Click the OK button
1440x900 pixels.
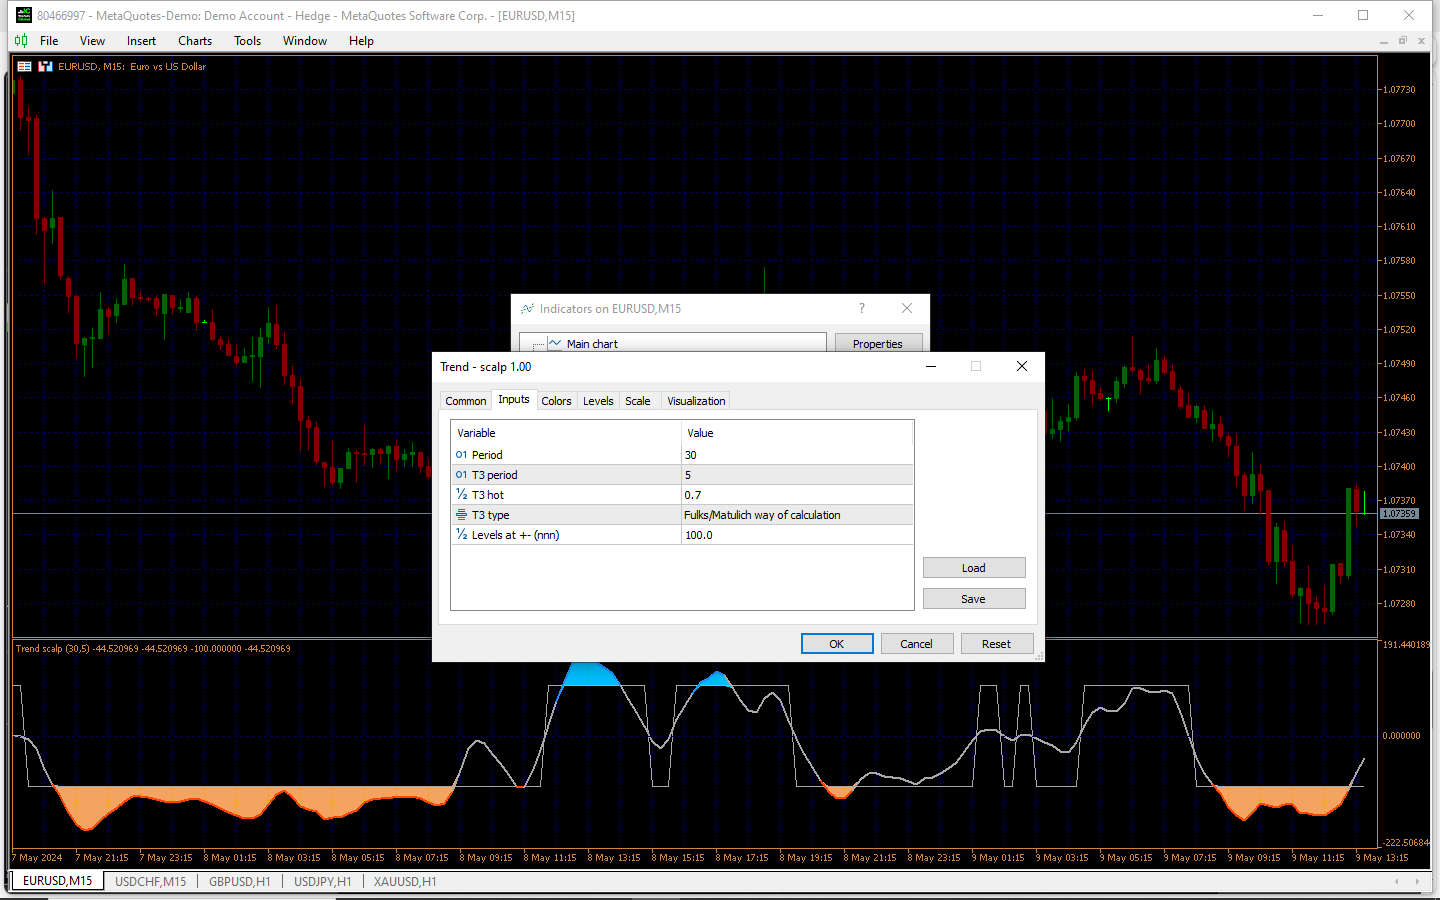[x=837, y=644]
